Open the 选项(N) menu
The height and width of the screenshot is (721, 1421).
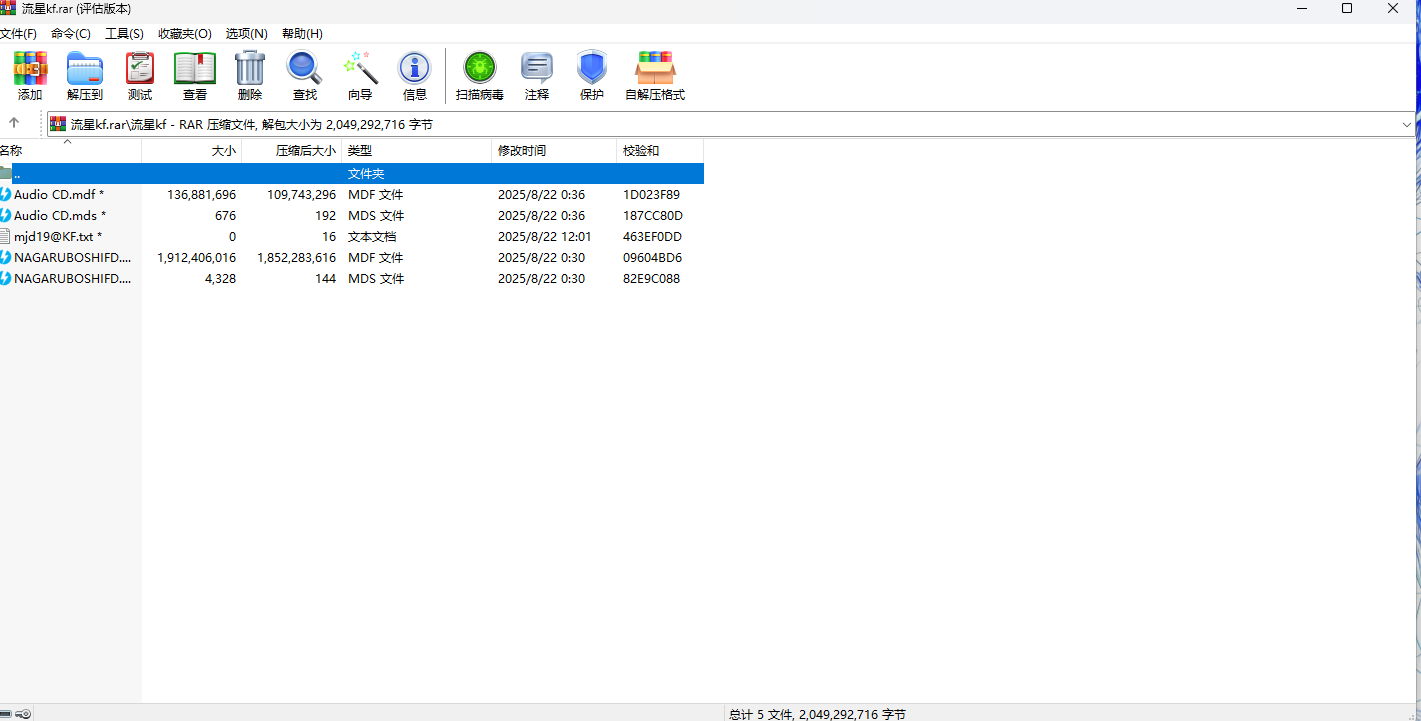pyautogui.click(x=246, y=34)
